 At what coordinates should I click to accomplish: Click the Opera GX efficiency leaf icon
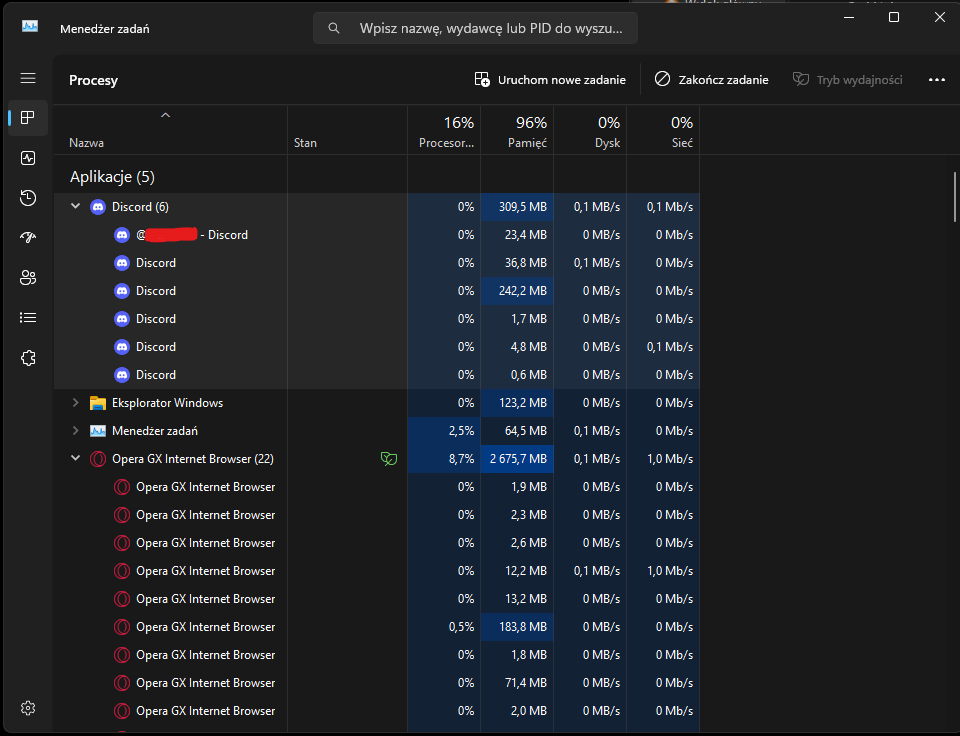pyautogui.click(x=389, y=459)
